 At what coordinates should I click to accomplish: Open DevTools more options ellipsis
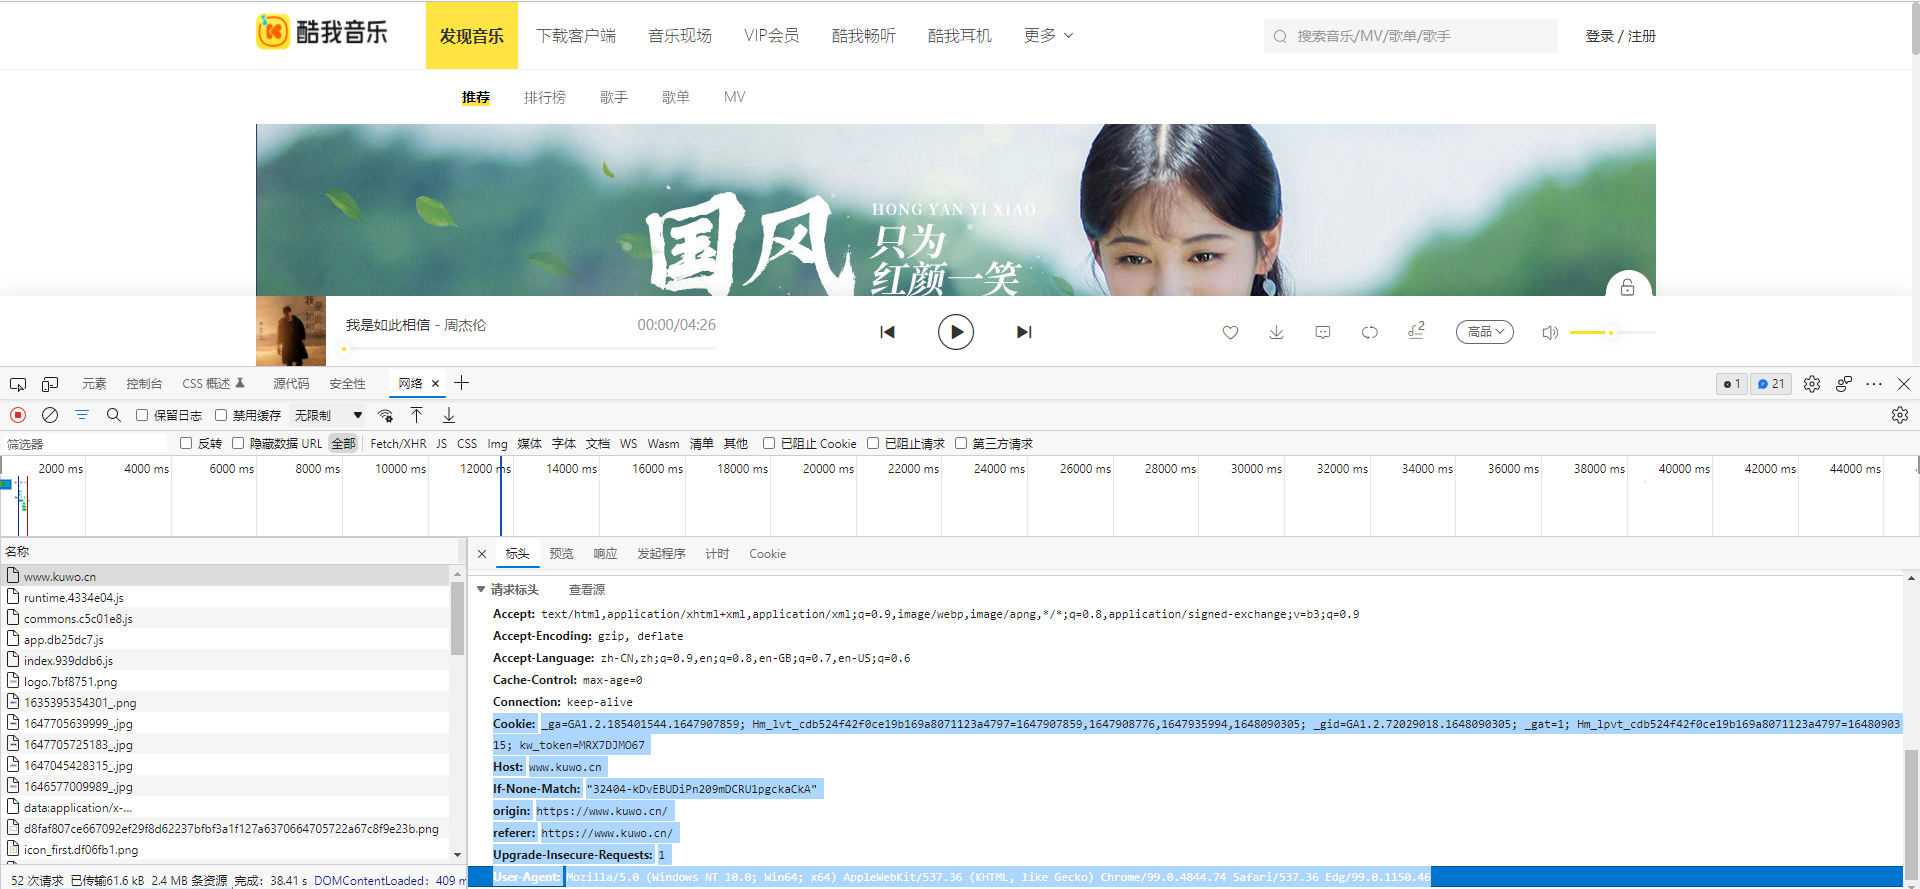[1874, 384]
